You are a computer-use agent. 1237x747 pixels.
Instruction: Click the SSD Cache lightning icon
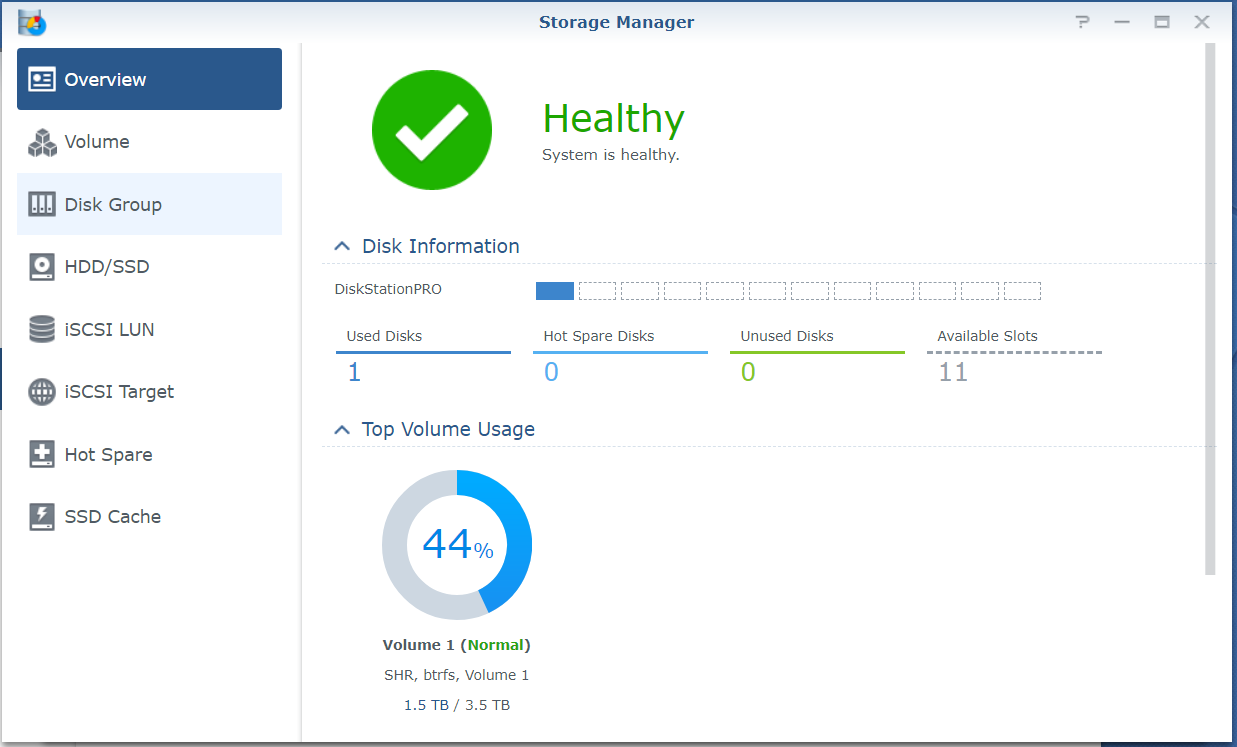pyautogui.click(x=42, y=517)
